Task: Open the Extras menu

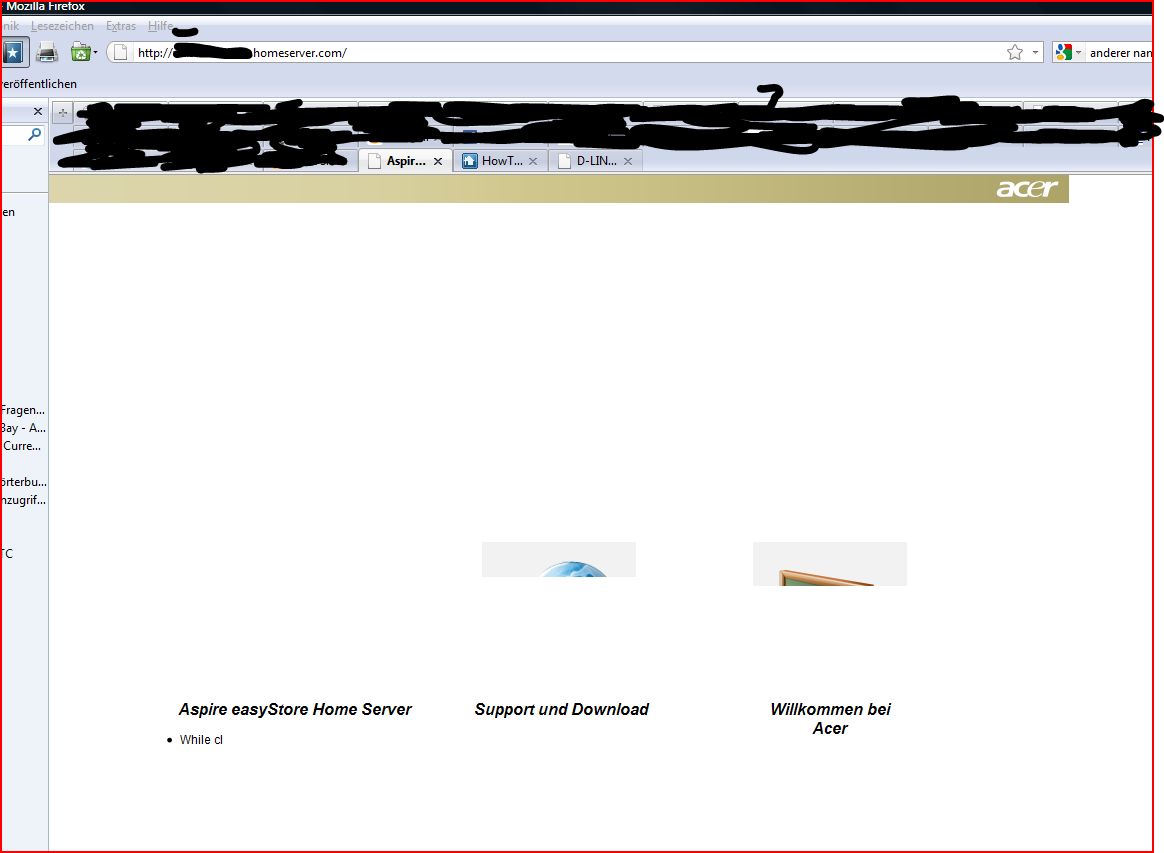Action: [121, 26]
